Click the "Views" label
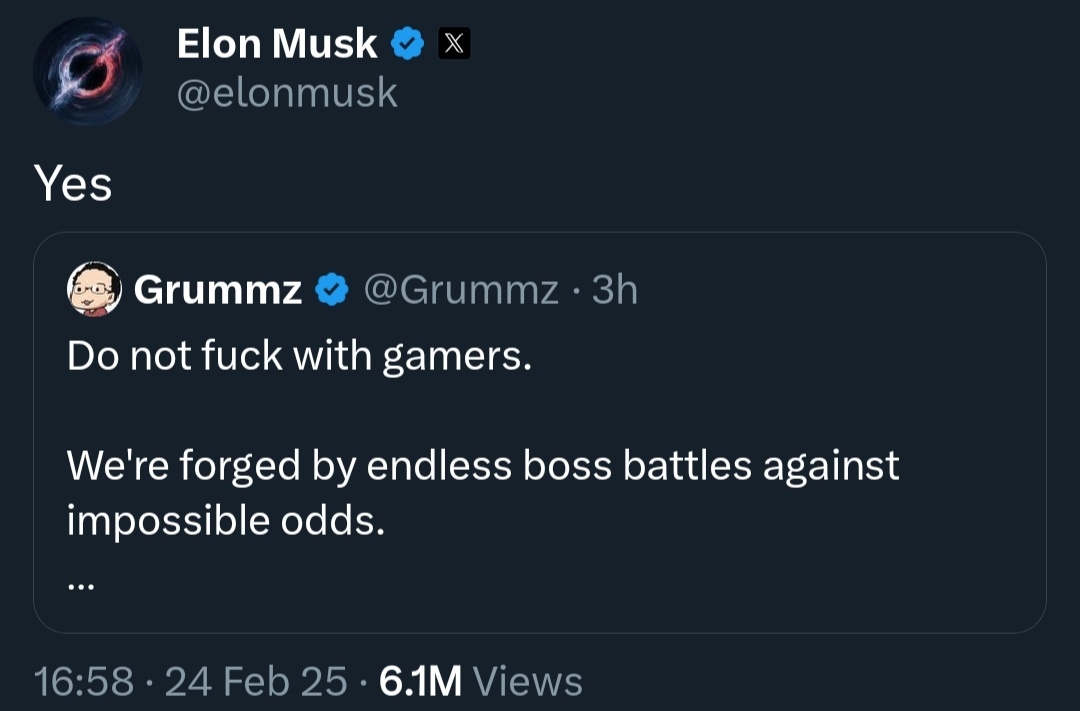Viewport: 1080px width, 711px height. [527, 682]
